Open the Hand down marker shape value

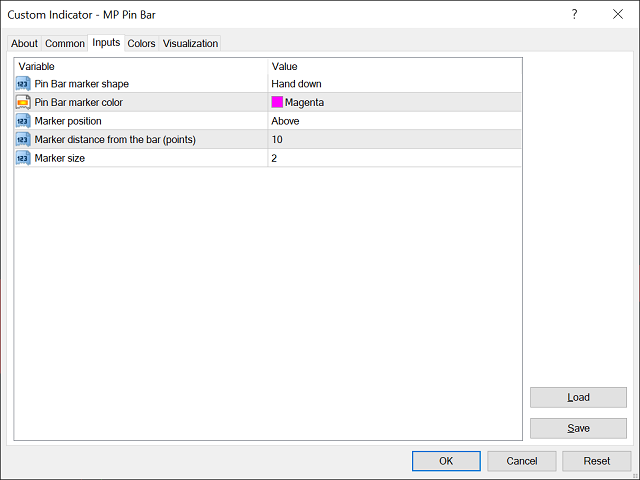click(x=394, y=84)
